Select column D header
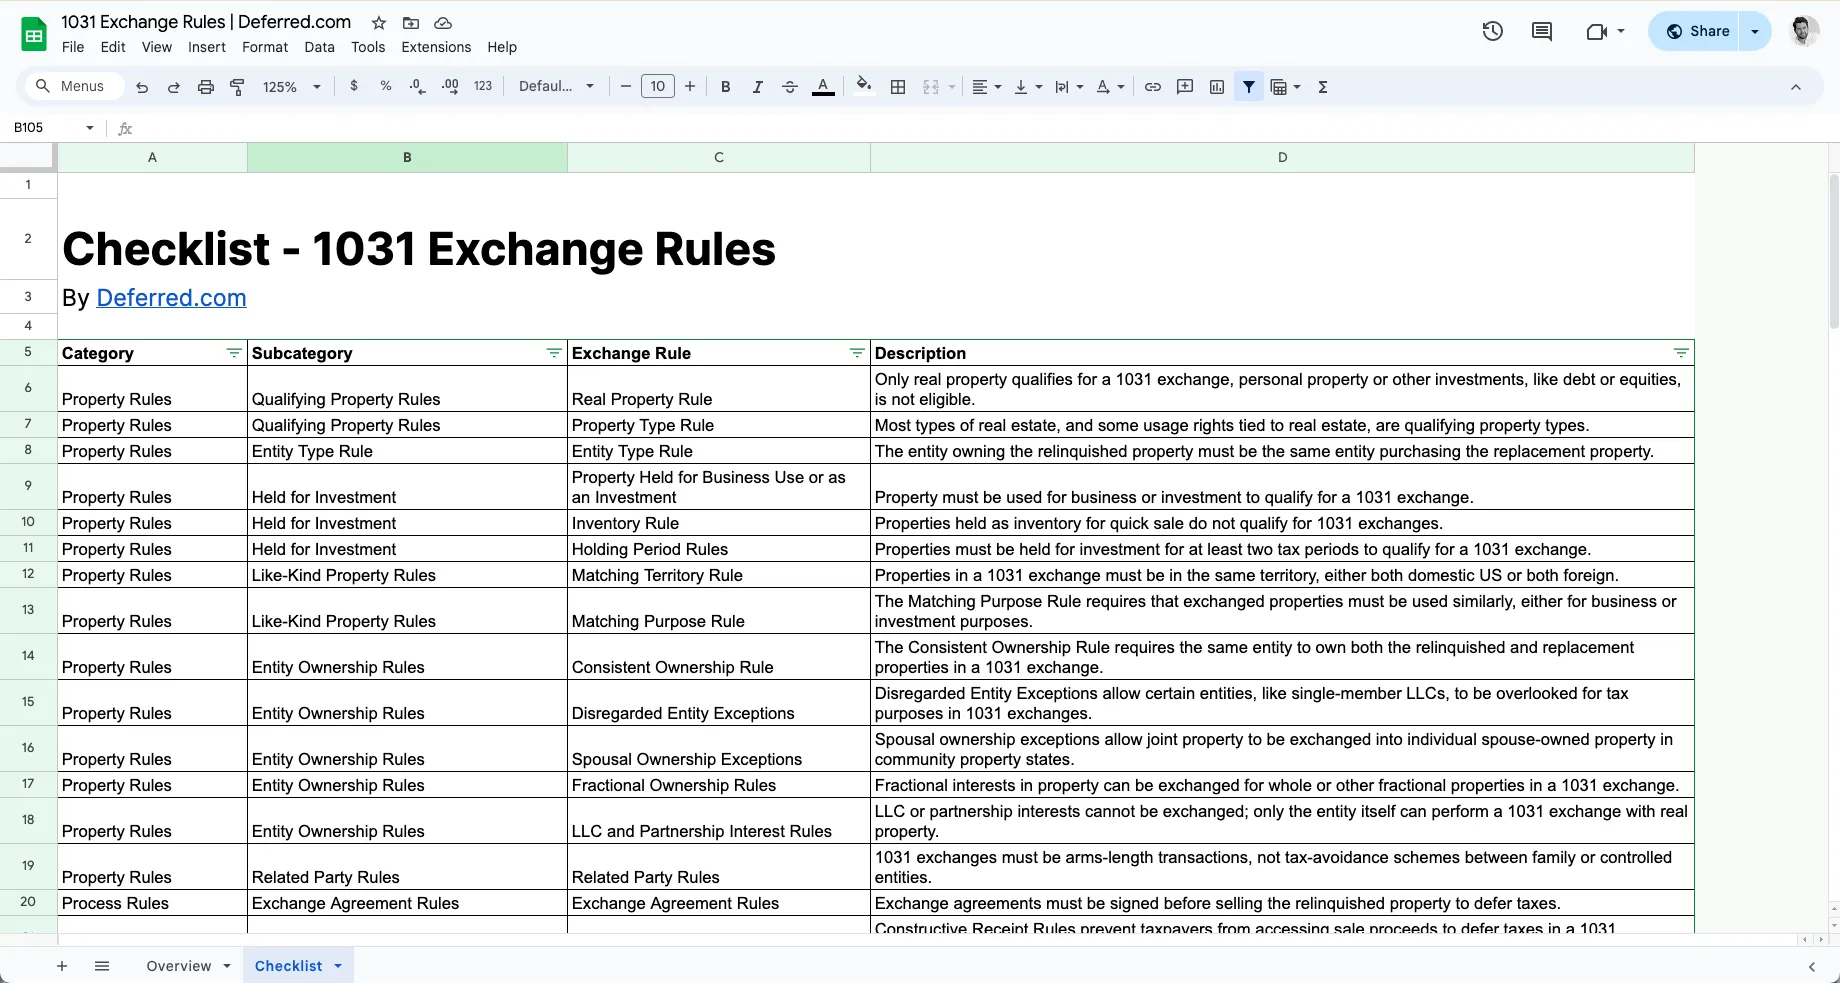The width and height of the screenshot is (1840, 983). click(x=1282, y=157)
